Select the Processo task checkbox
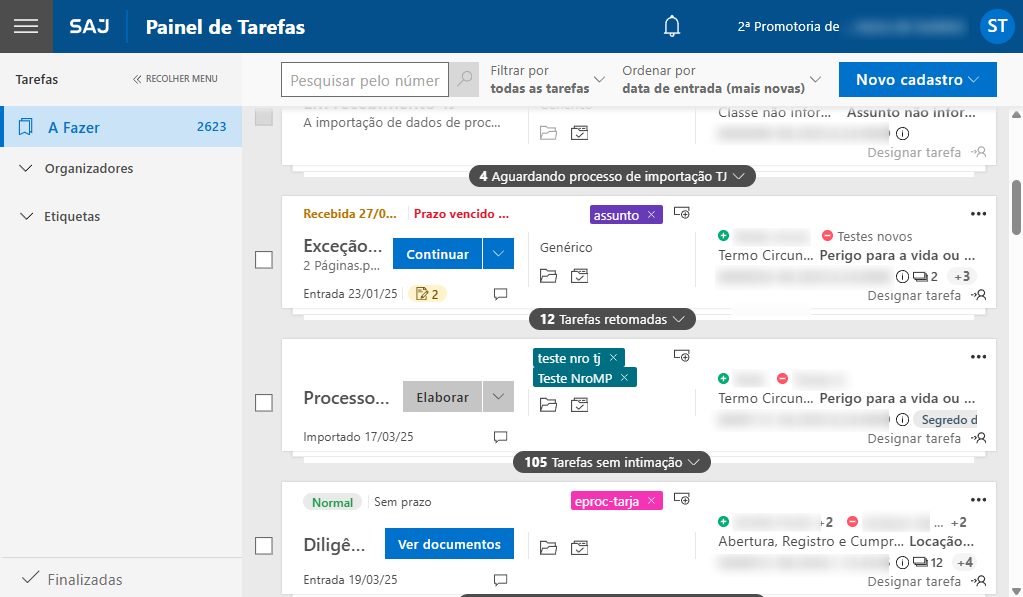The width and height of the screenshot is (1023, 597). (264, 403)
